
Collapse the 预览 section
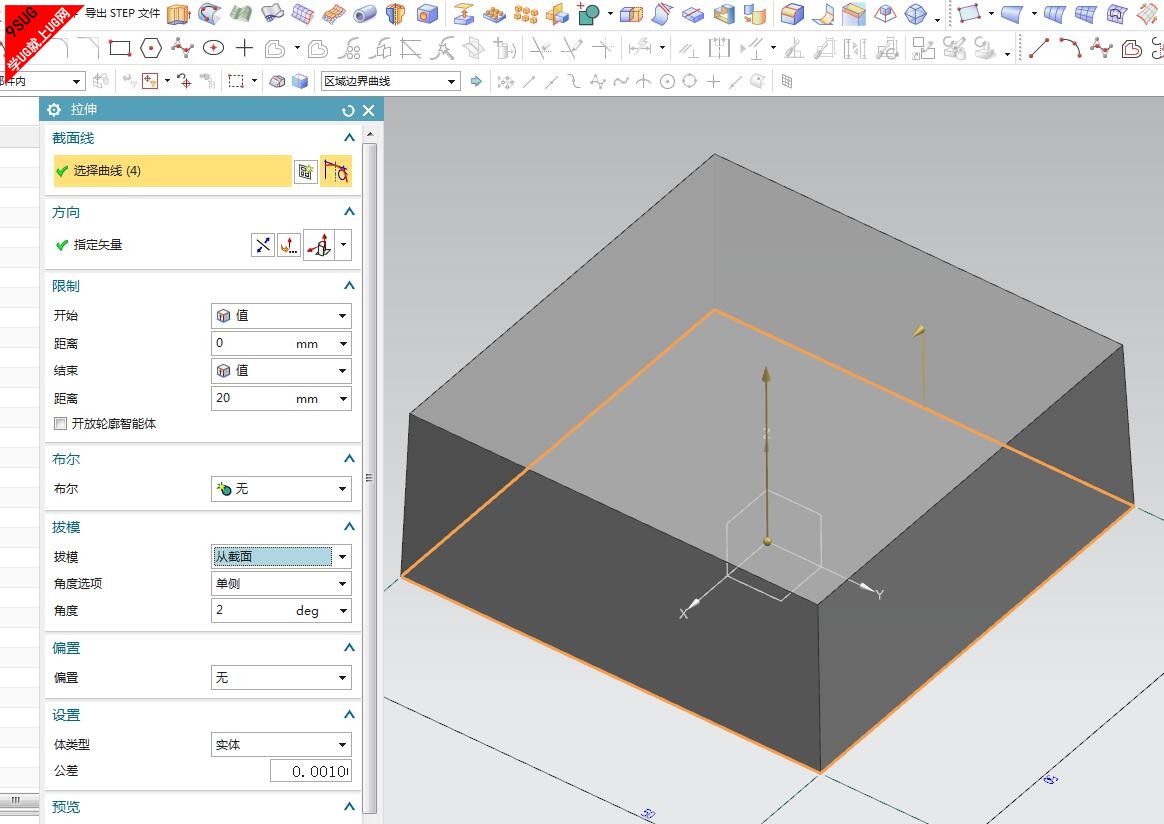click(x=349, y=806)
